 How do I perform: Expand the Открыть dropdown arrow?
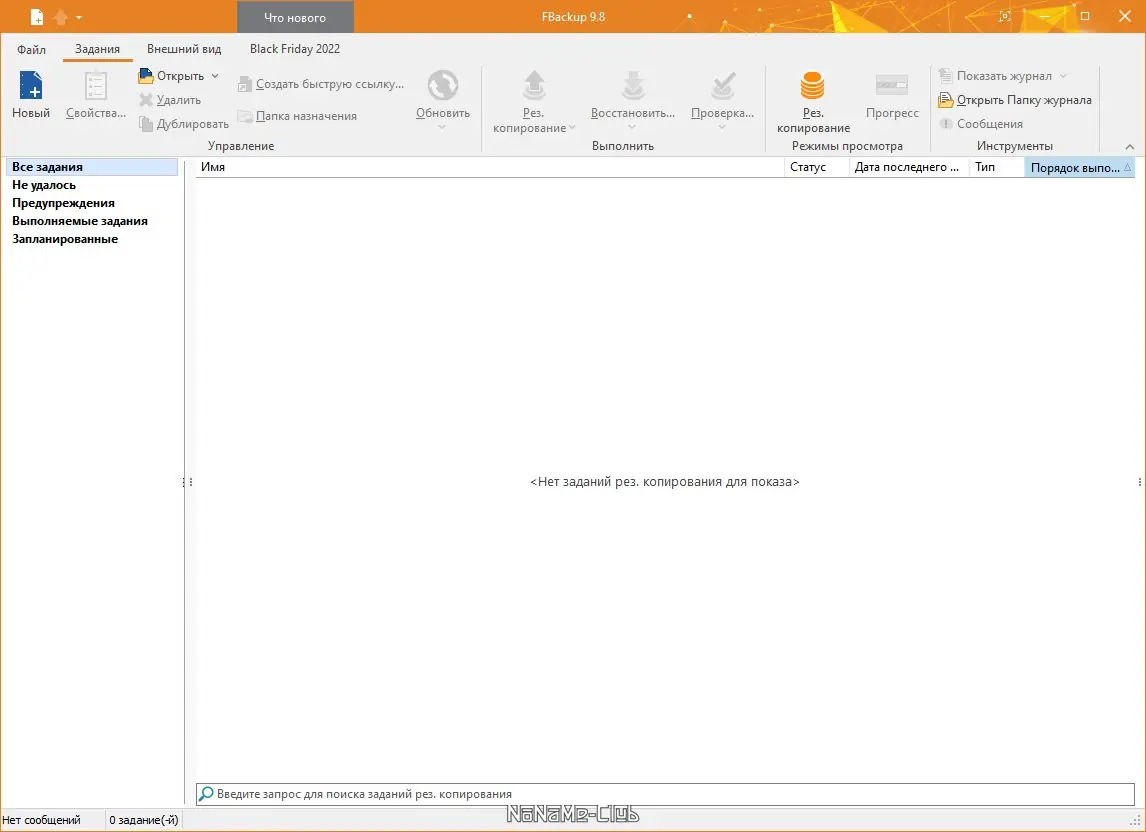coord(215,75)
